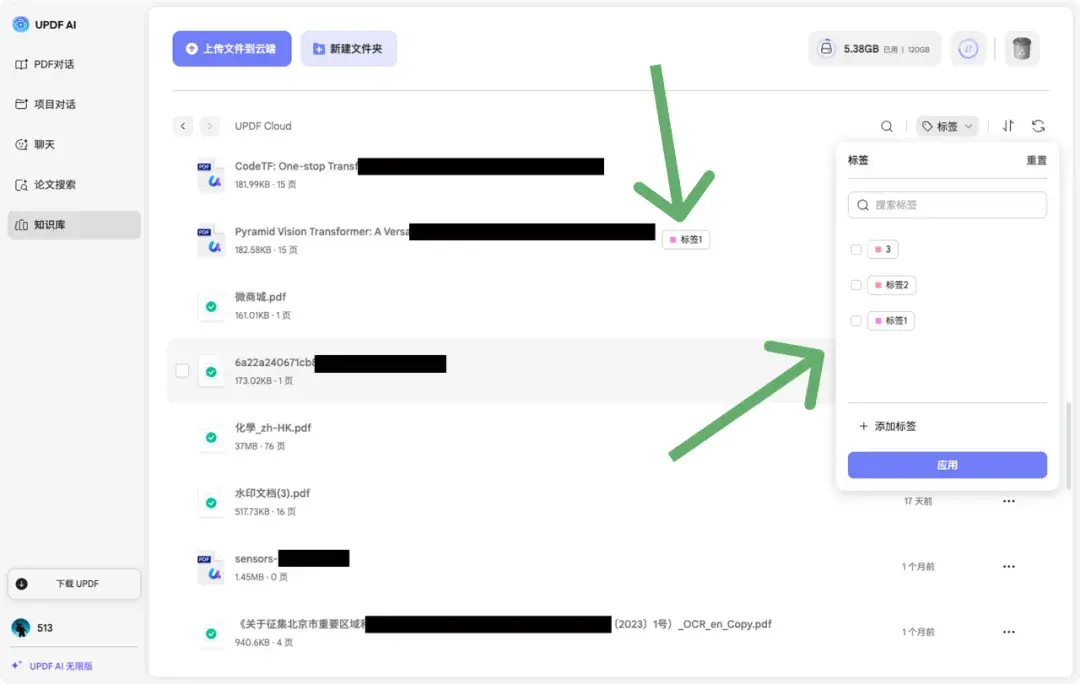Viewport: 1080px width, 684px height.
Task: Click 添加标签 to add a tag
Action: (888, 426)
